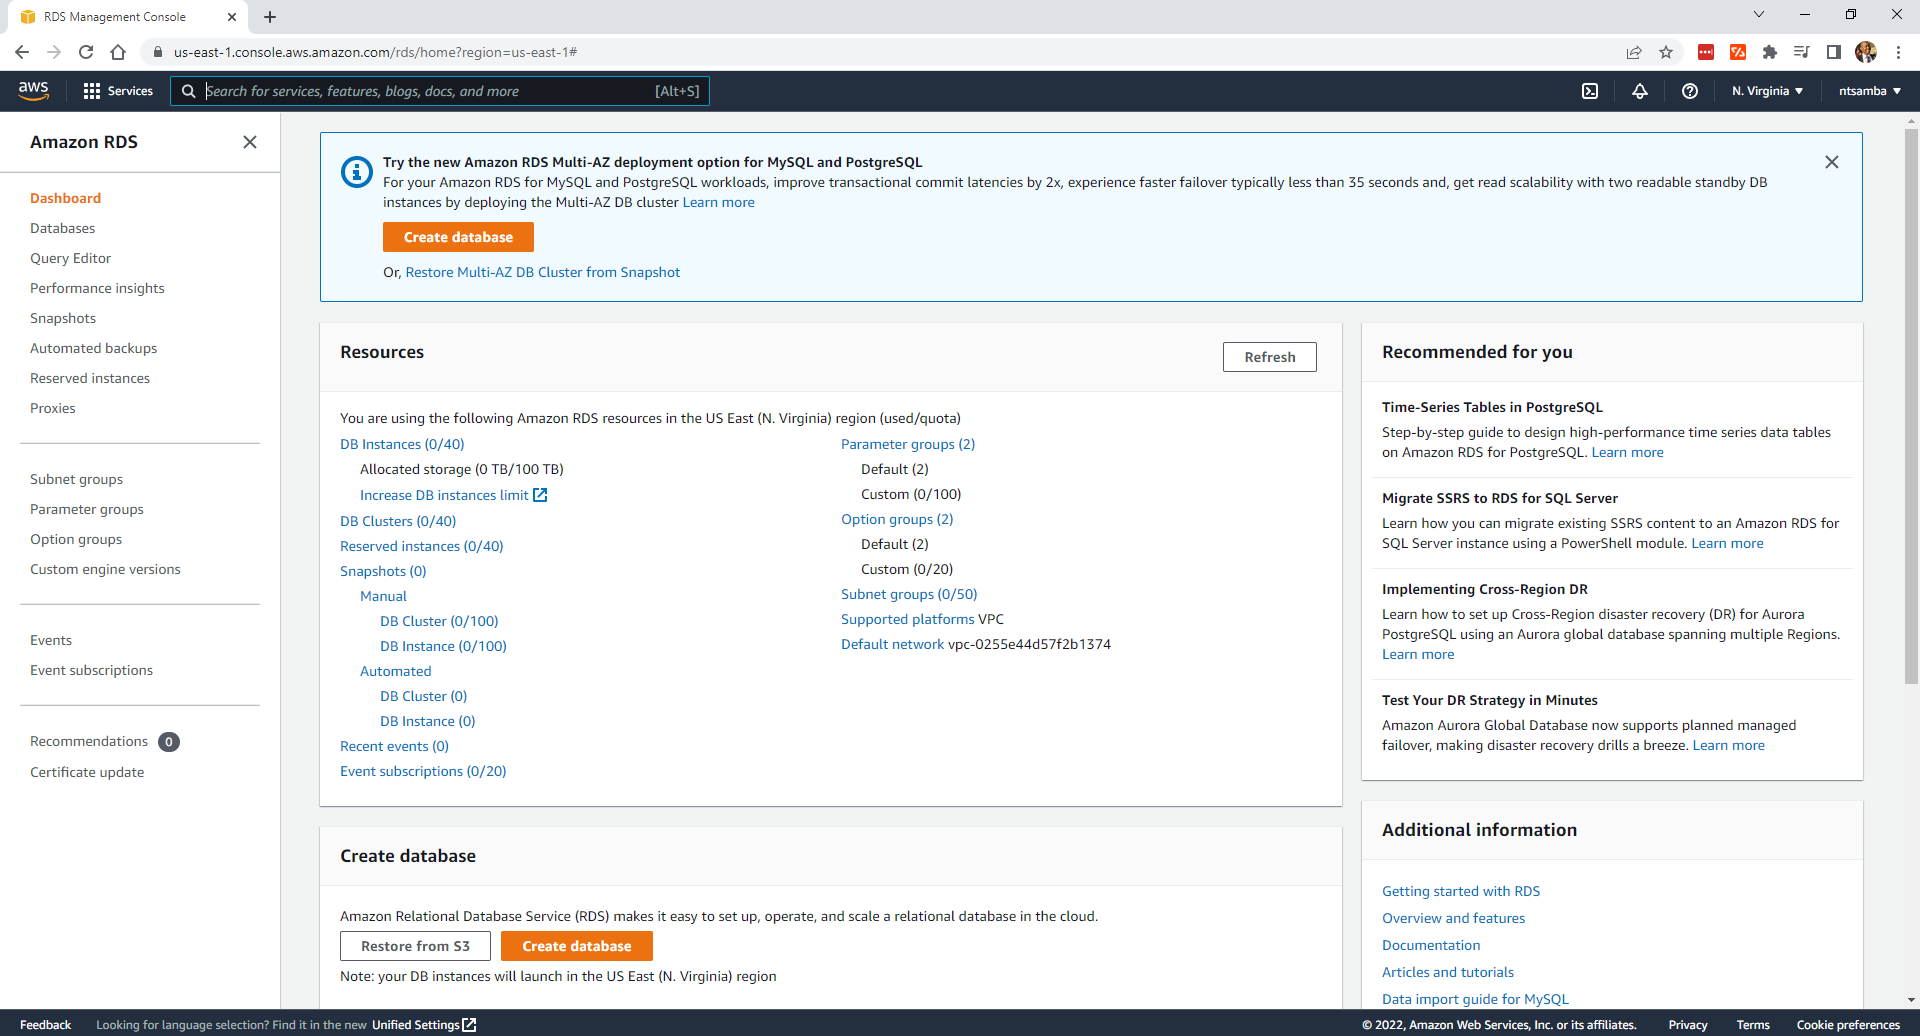Bookmark this page with the star icon

1666,52
